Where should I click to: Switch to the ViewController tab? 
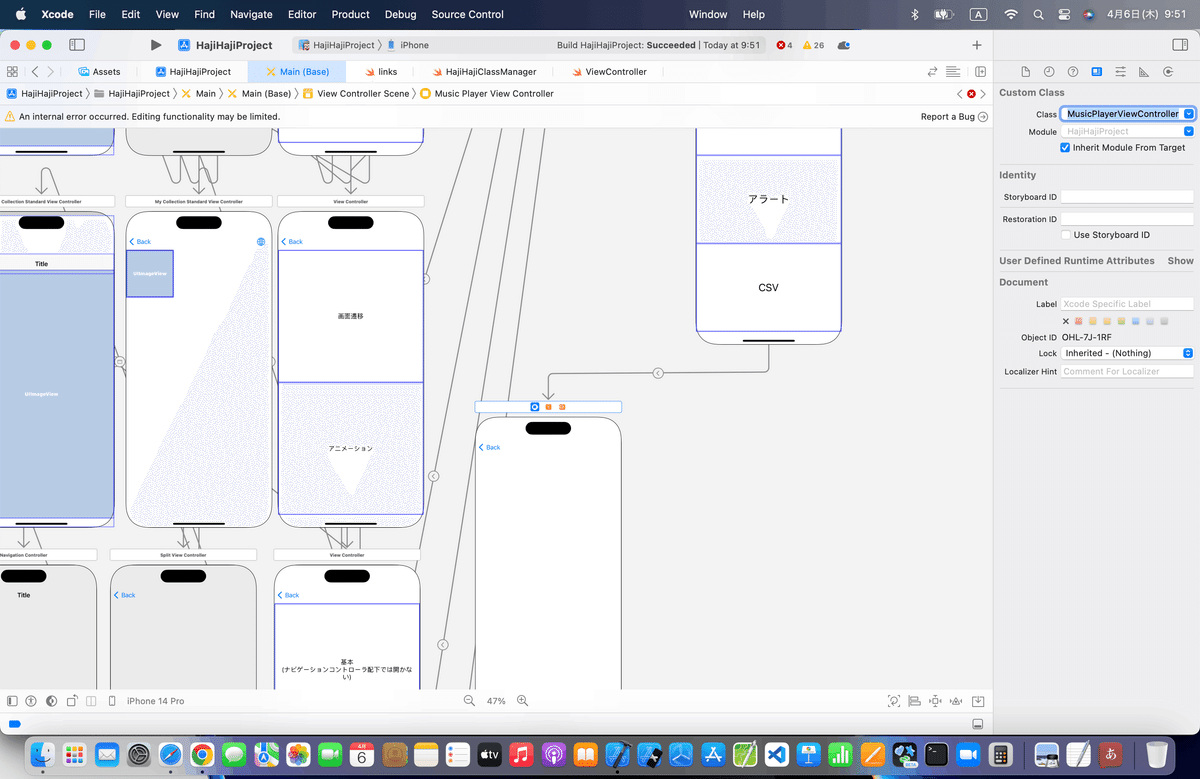pyautogui.click(x=609, y=72)
